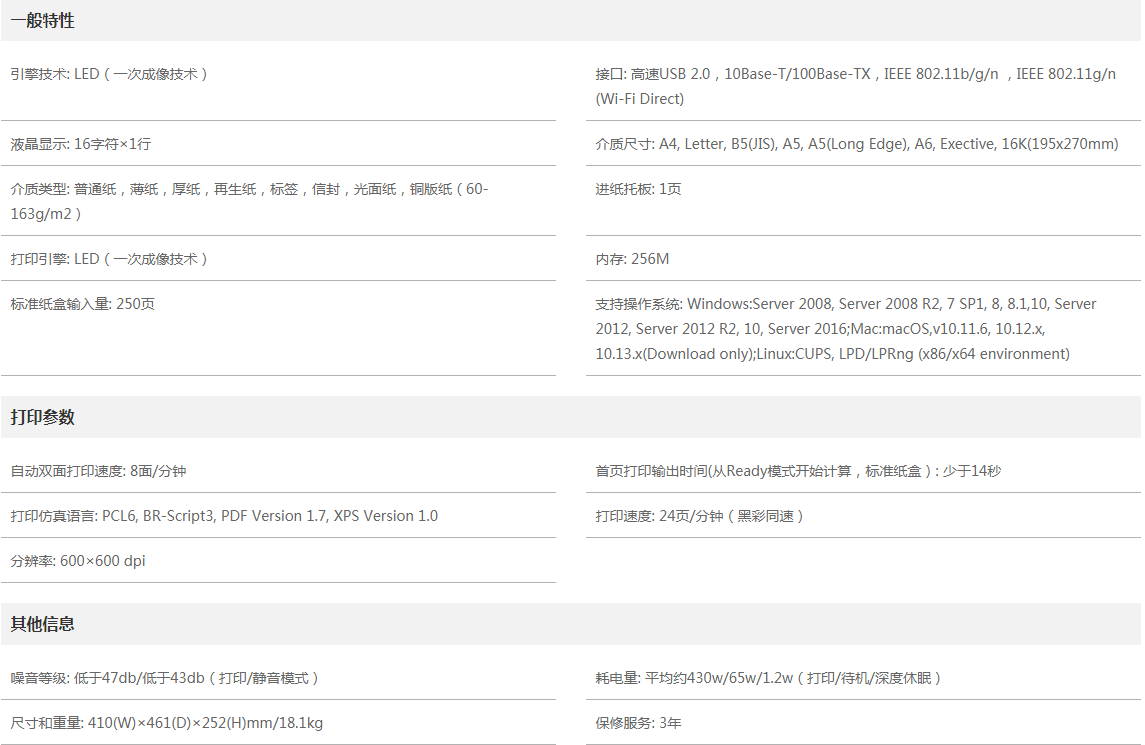Click the 打印参数 section header

43,417
